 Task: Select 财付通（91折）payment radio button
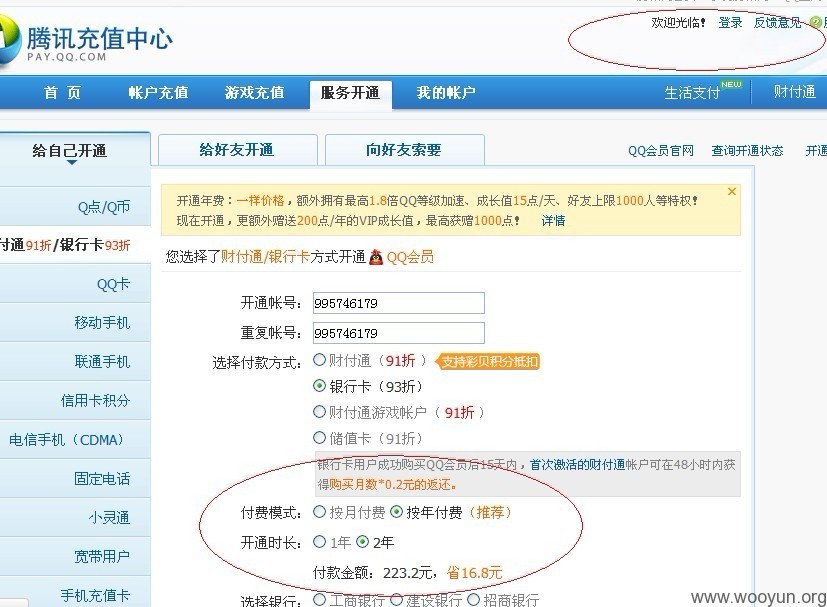click(319, 360)
